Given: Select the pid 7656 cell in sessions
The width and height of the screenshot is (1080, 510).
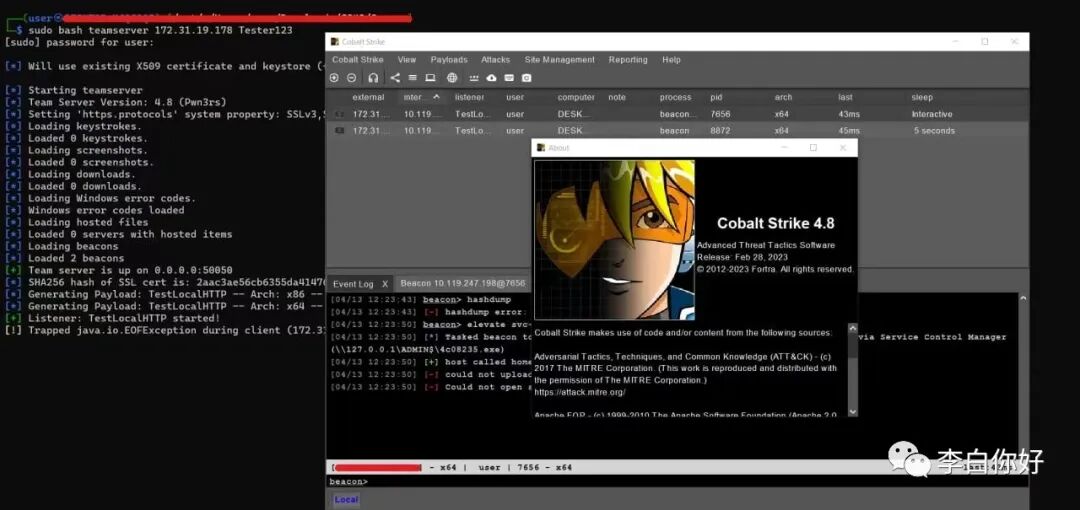Looking at the screenshot, I should tap(720, 114).
